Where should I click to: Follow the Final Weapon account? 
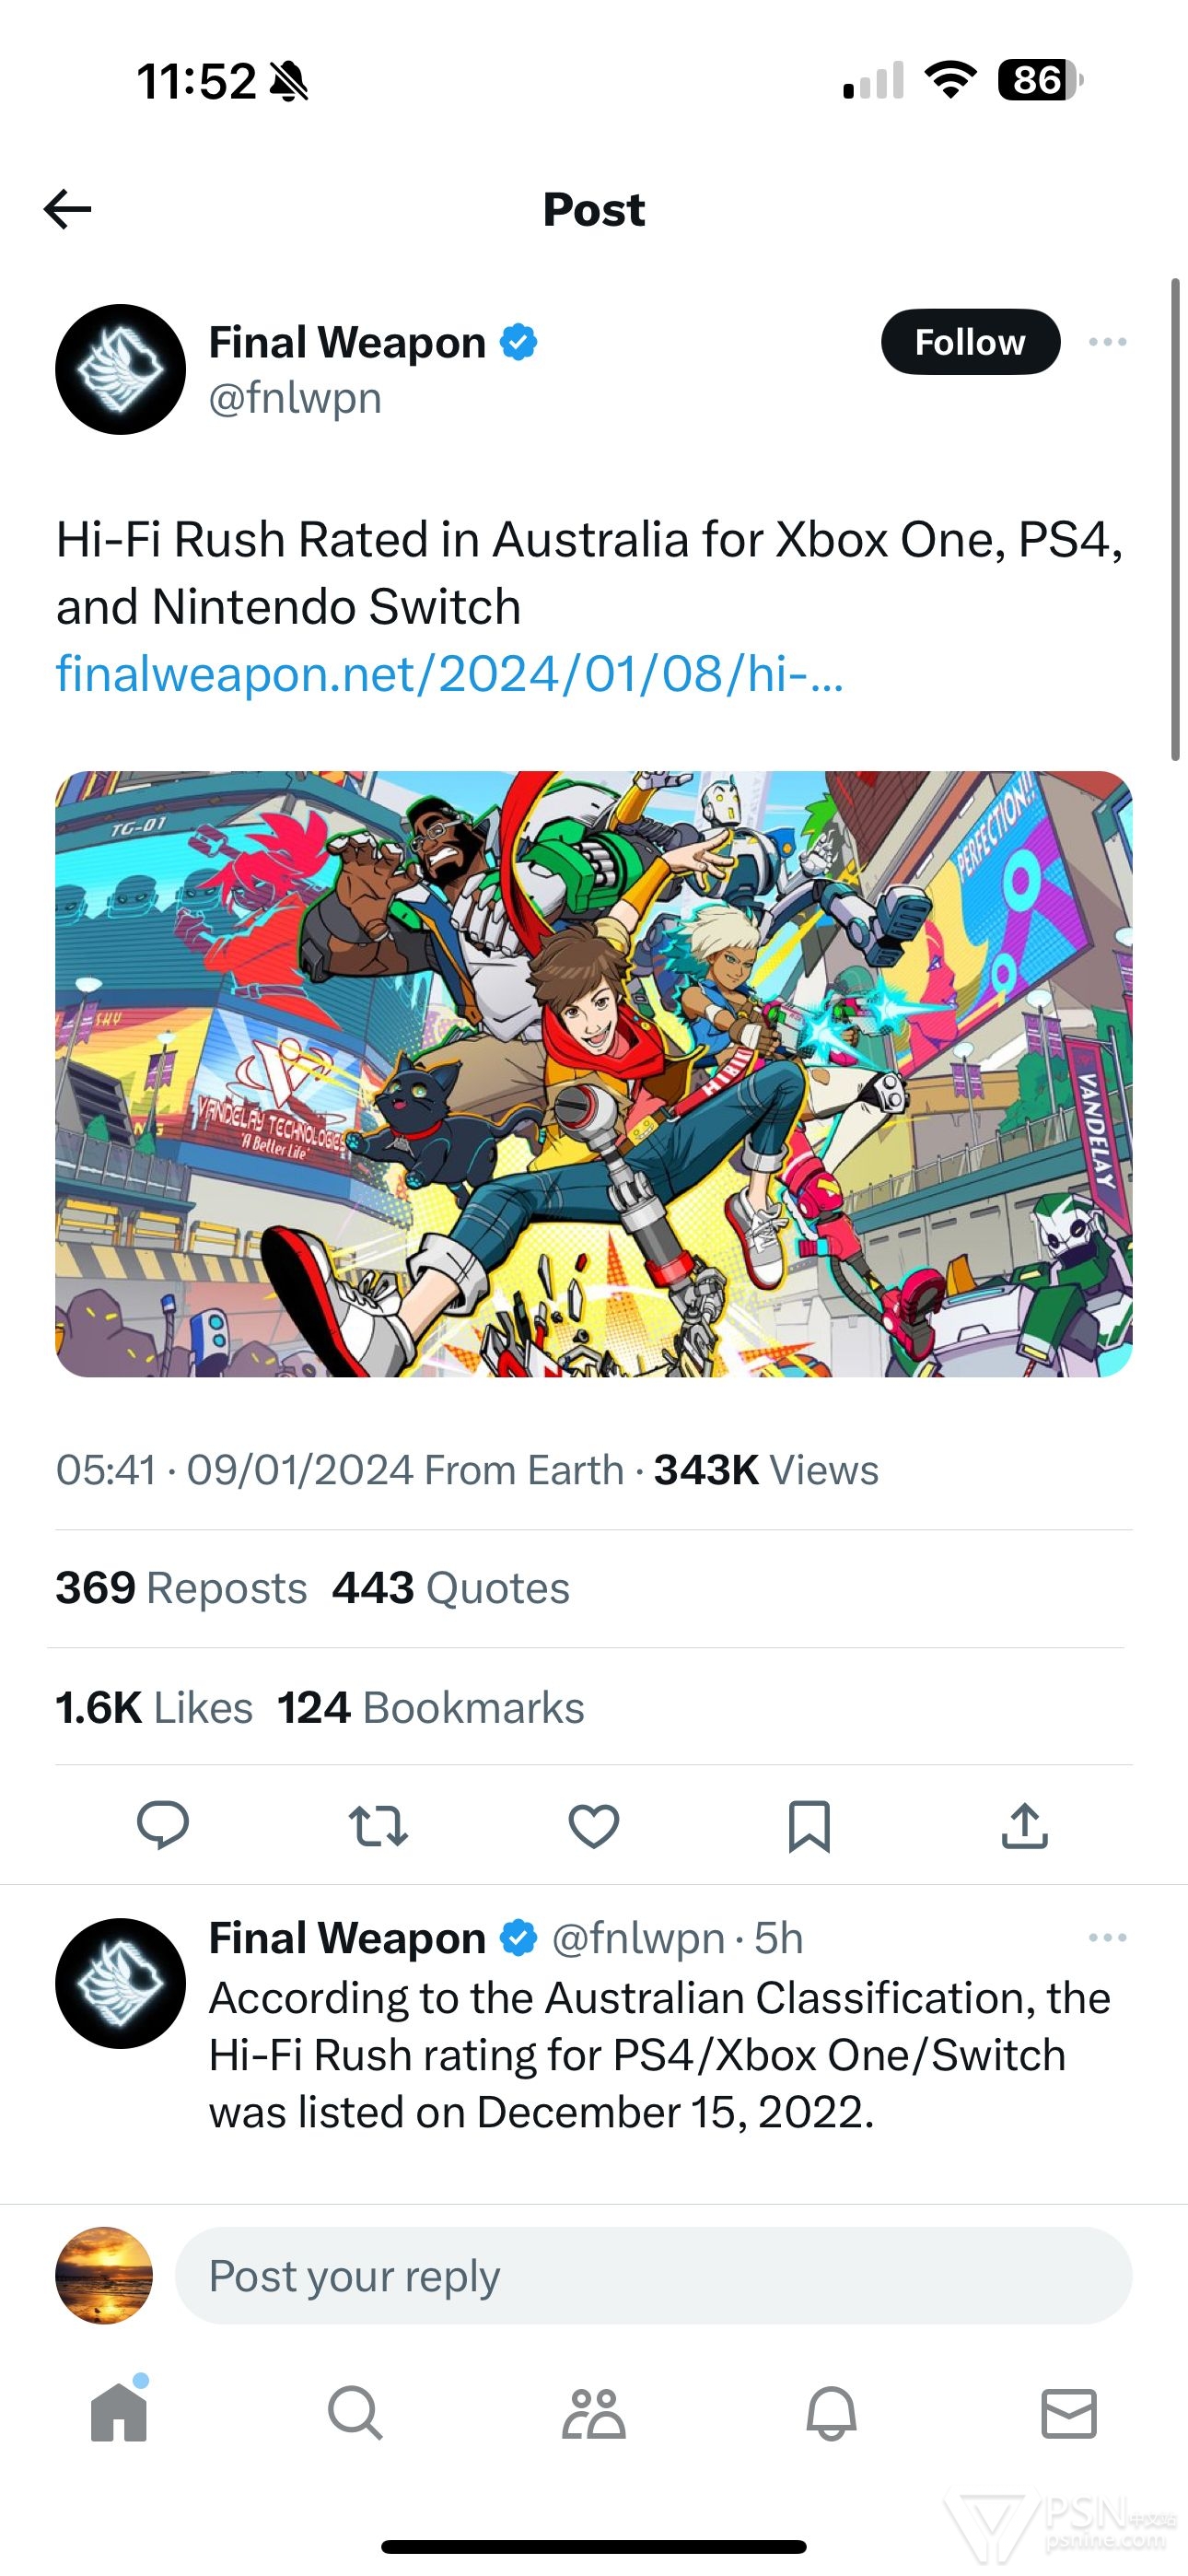(x=970, y=342)
